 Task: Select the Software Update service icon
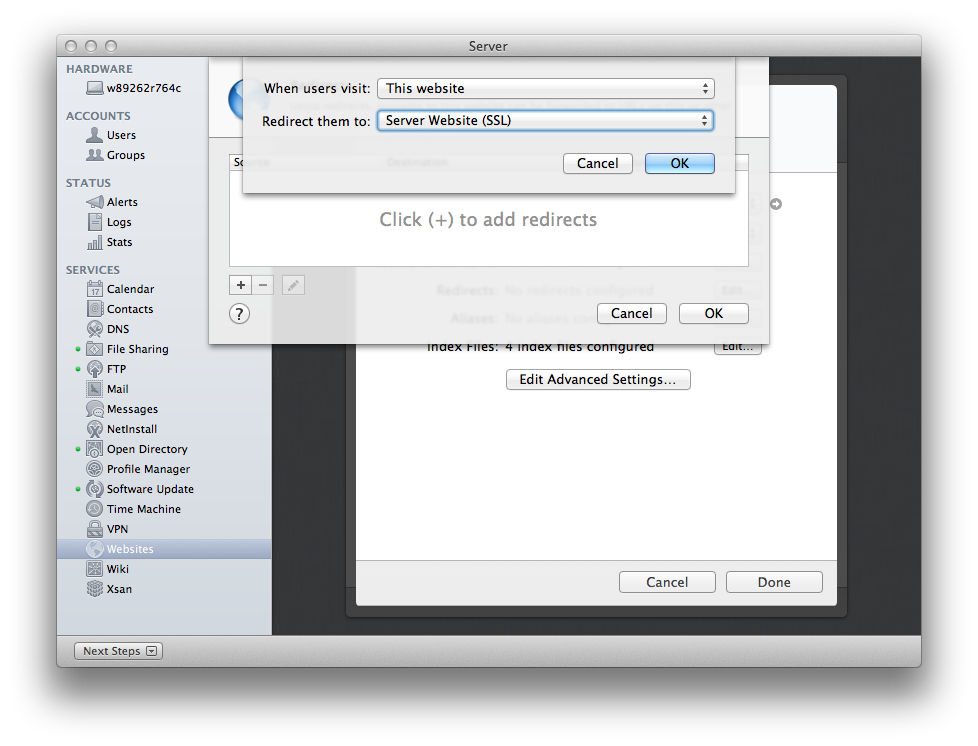[95, 489]
